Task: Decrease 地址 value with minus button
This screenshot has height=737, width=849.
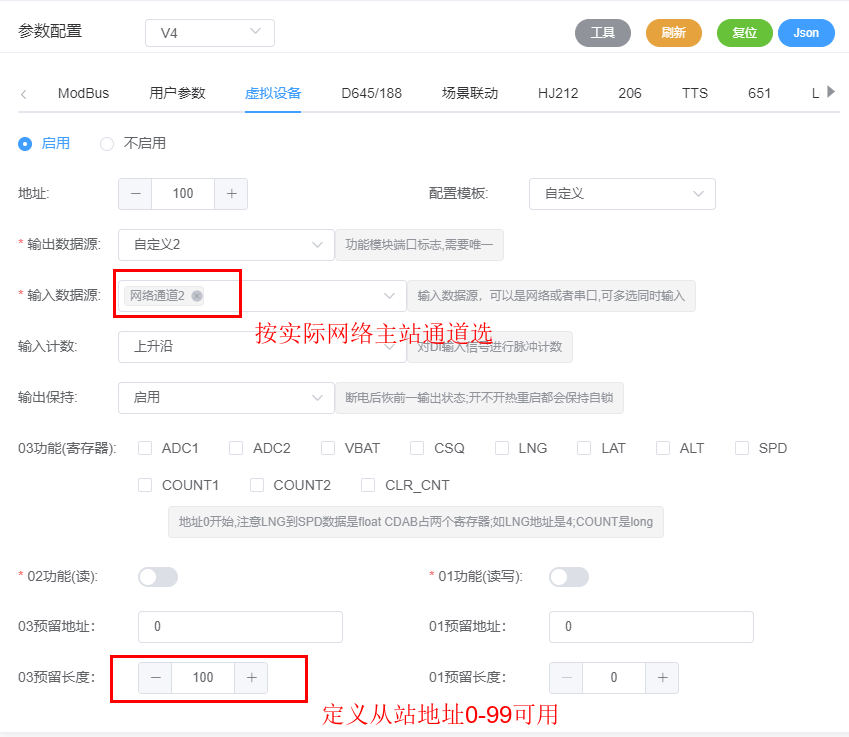Action: [135, 194]
